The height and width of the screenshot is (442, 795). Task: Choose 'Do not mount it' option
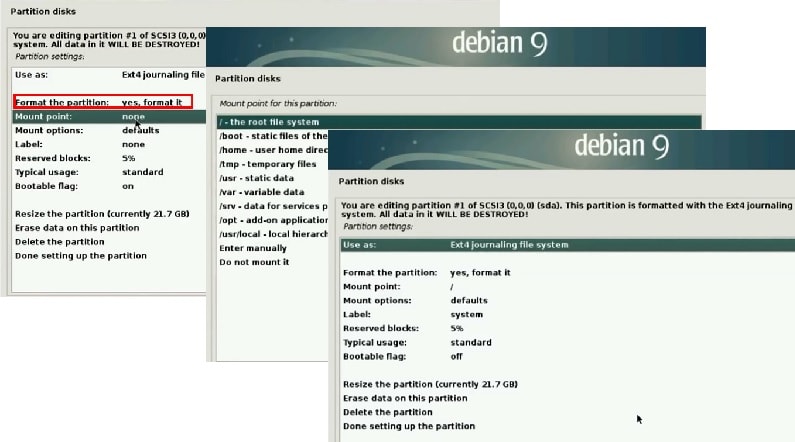pyautogui.click(x=273, y=262)
